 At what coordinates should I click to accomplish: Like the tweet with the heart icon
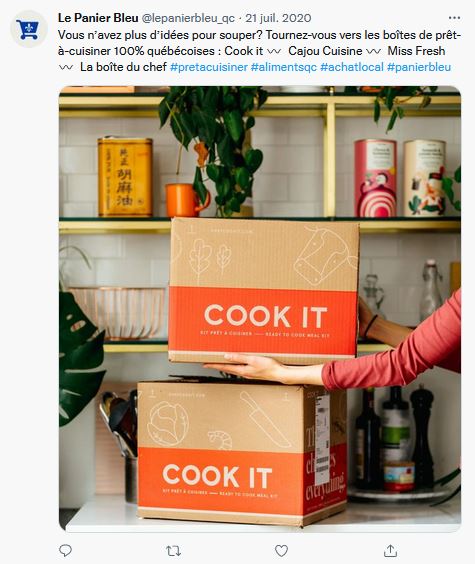tap(281, 550)
